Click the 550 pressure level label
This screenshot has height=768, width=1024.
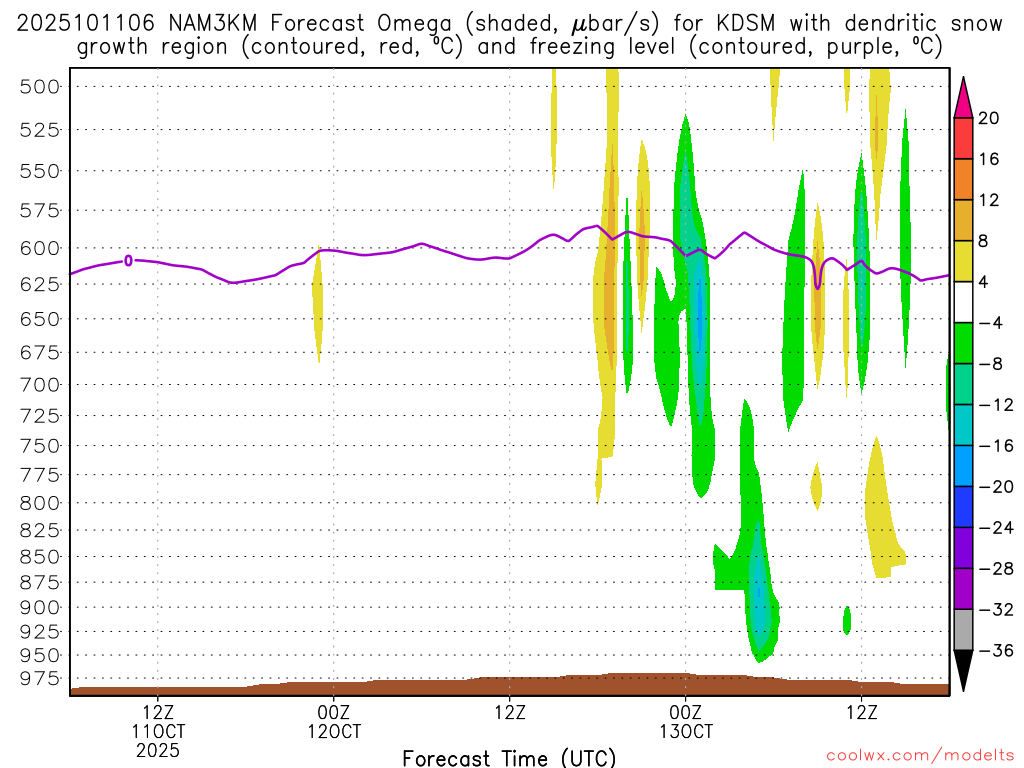(x=40, y=171)
